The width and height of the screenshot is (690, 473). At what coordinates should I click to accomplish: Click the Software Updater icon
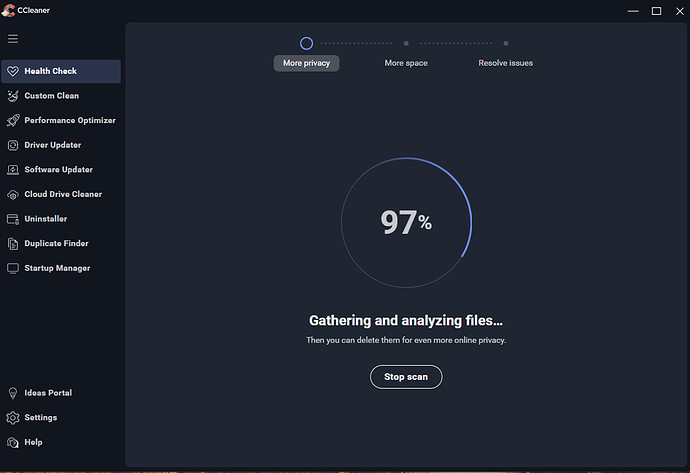[x=13, y=170]
